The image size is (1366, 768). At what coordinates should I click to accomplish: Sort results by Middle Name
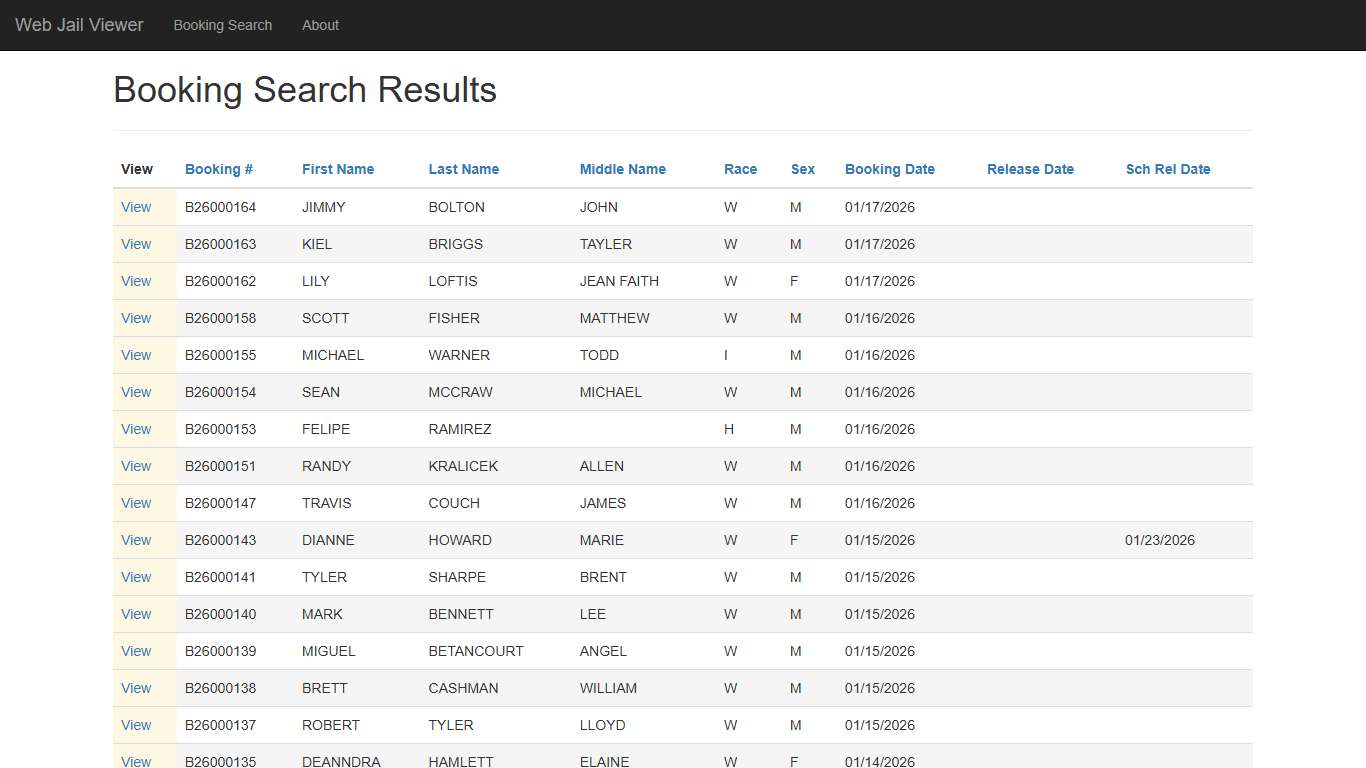click(622, 169)
